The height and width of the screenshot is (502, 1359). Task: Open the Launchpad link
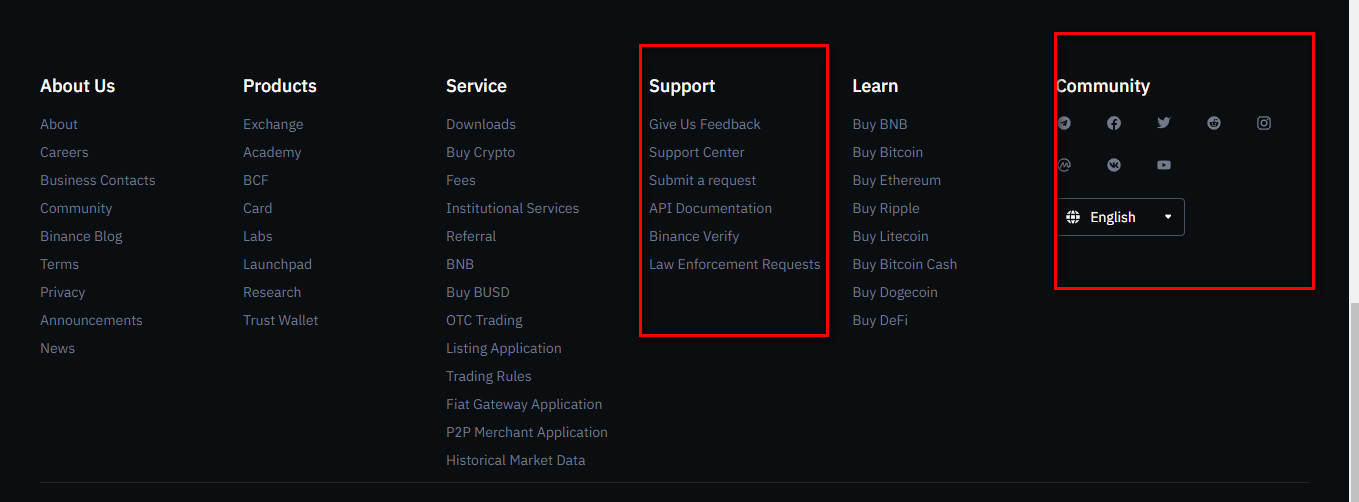coord(277,264)
